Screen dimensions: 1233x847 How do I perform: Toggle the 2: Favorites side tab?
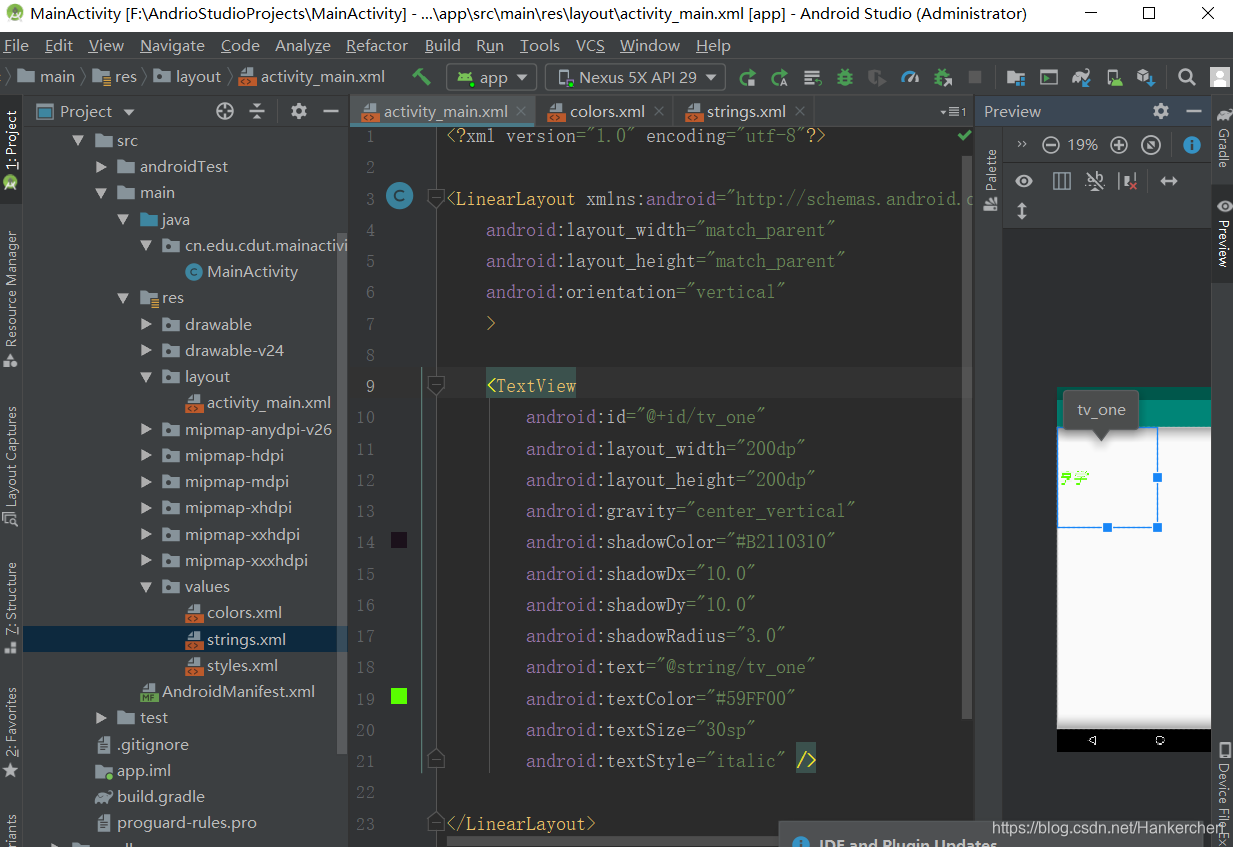(x=11, y=731)
